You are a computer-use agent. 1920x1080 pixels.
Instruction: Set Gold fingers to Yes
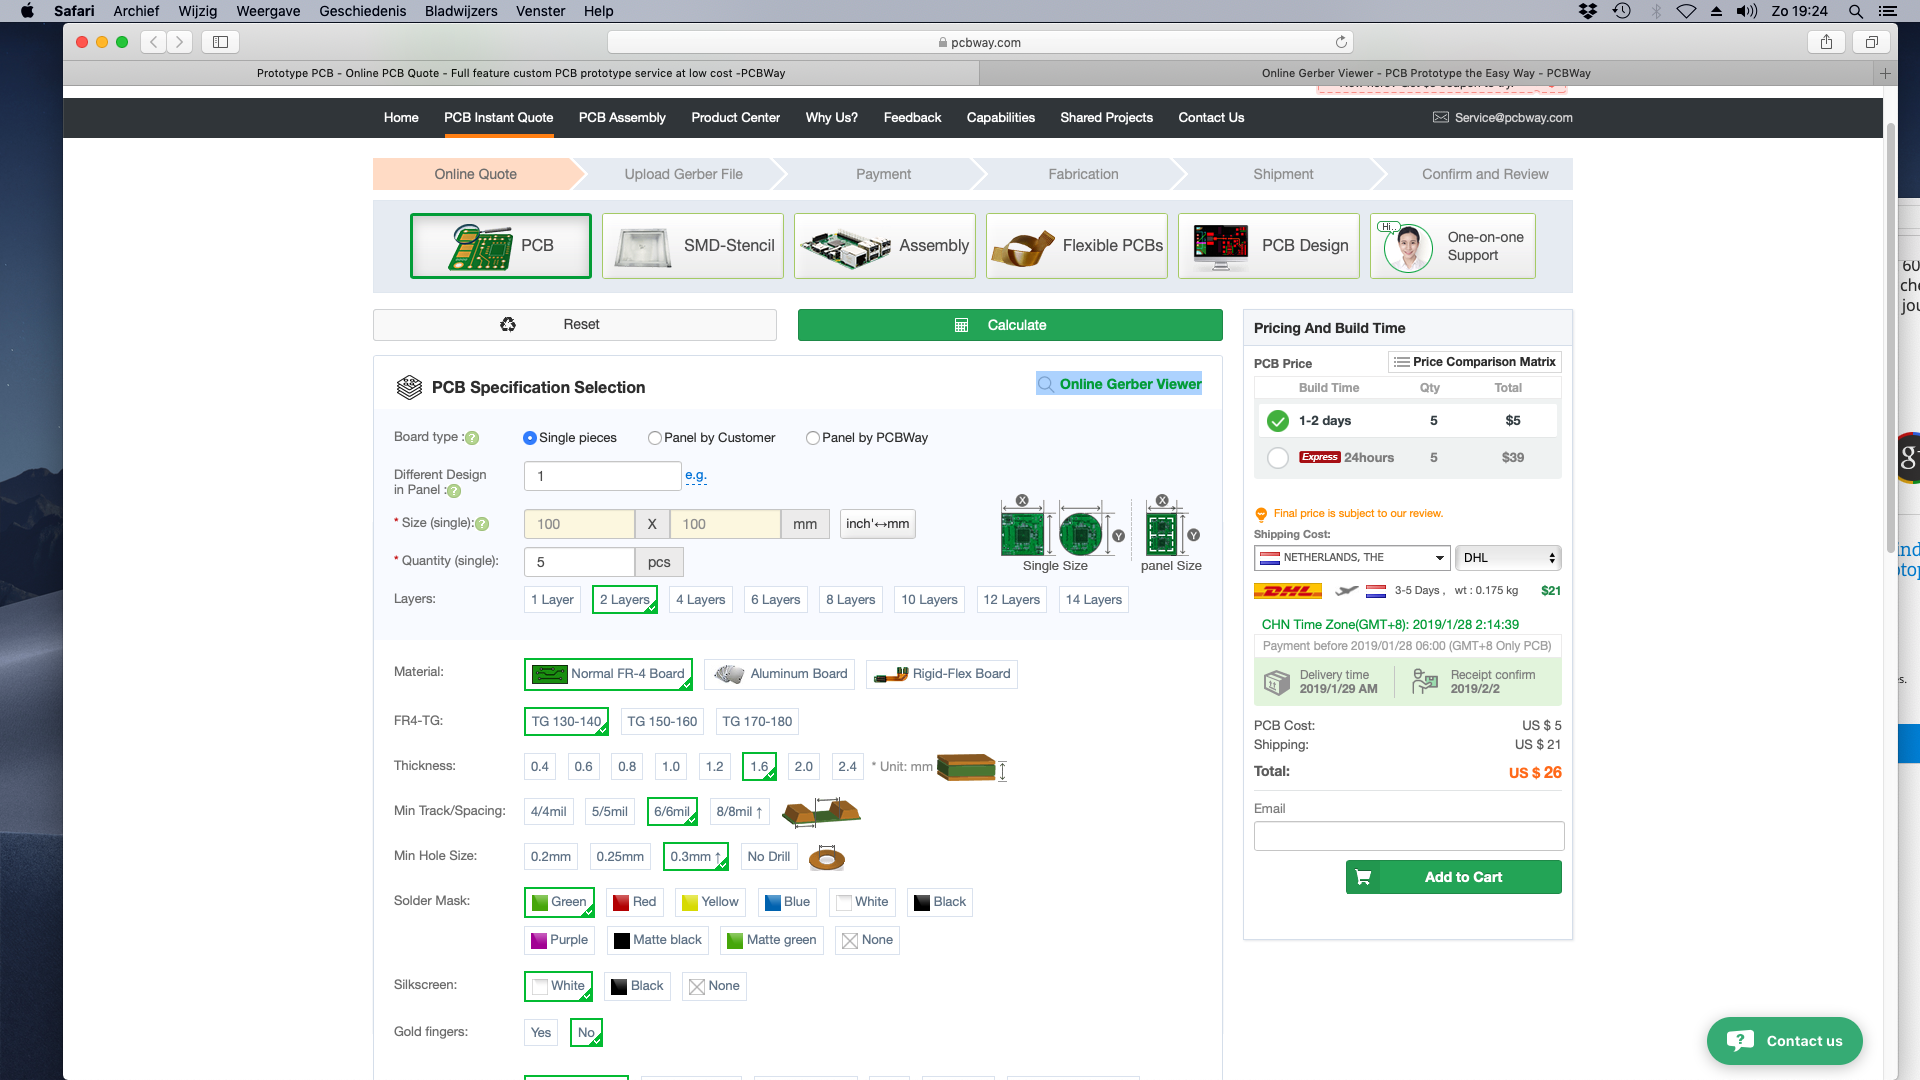pos(541,1033)
